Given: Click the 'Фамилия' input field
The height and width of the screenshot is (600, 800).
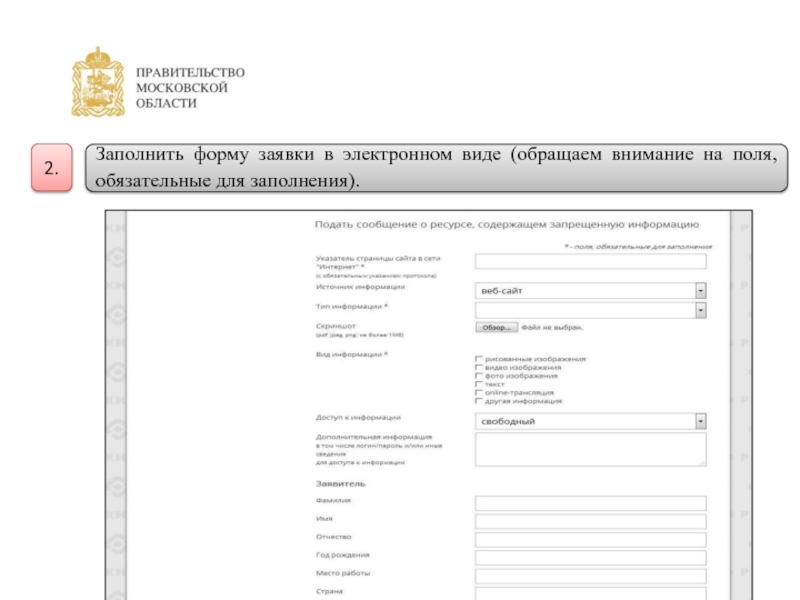Looking at the screenshot, I should pos(590,504).
